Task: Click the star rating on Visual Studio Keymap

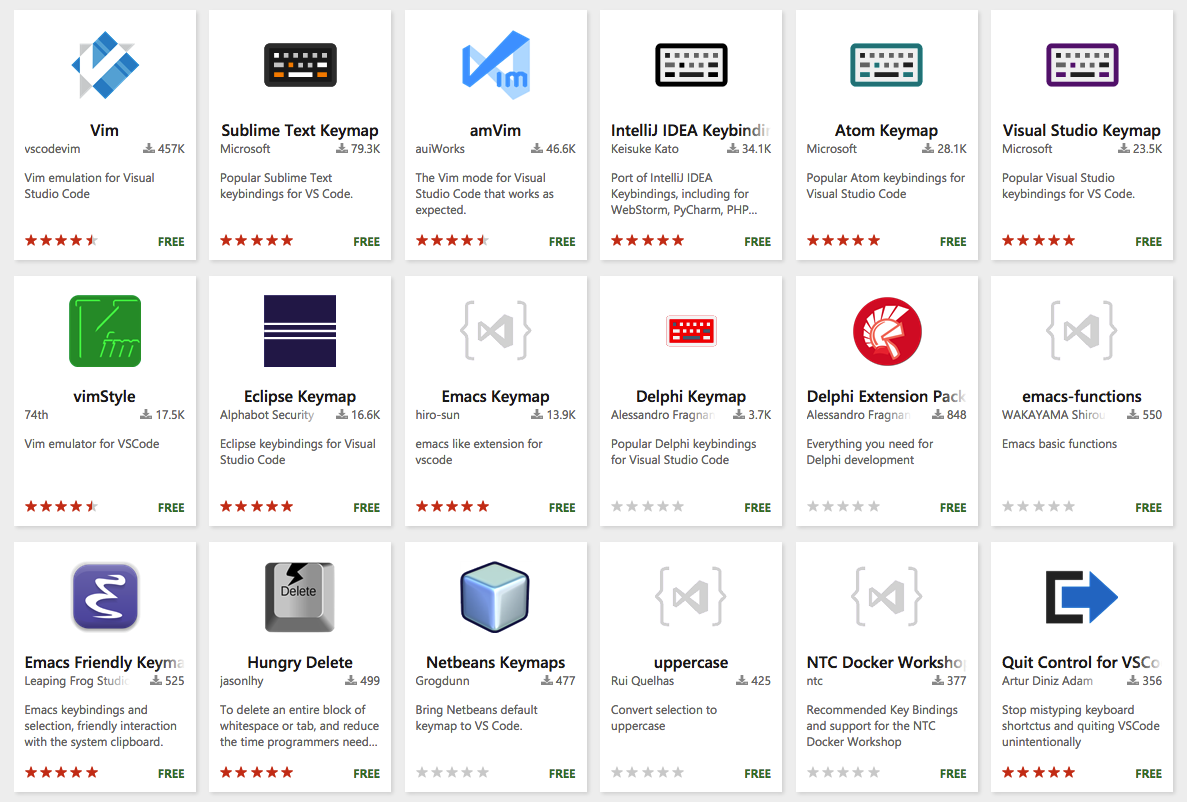Action: [x=1039, y=241]
